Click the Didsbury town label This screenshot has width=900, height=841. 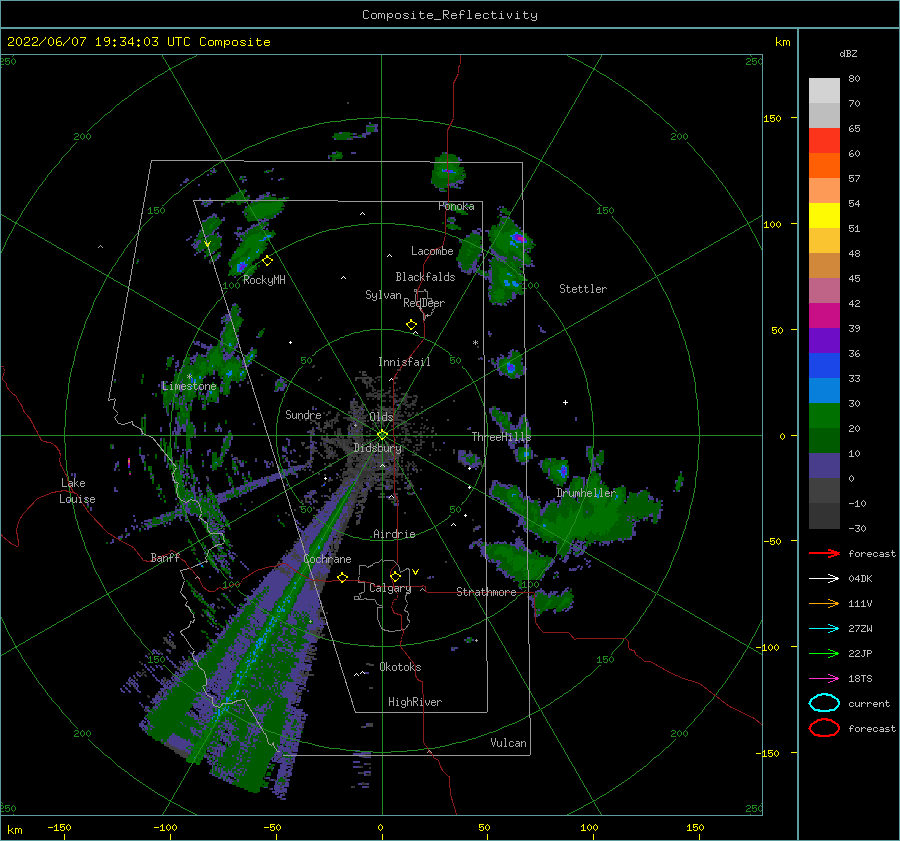pyautogui.click(x=377, y=448)
